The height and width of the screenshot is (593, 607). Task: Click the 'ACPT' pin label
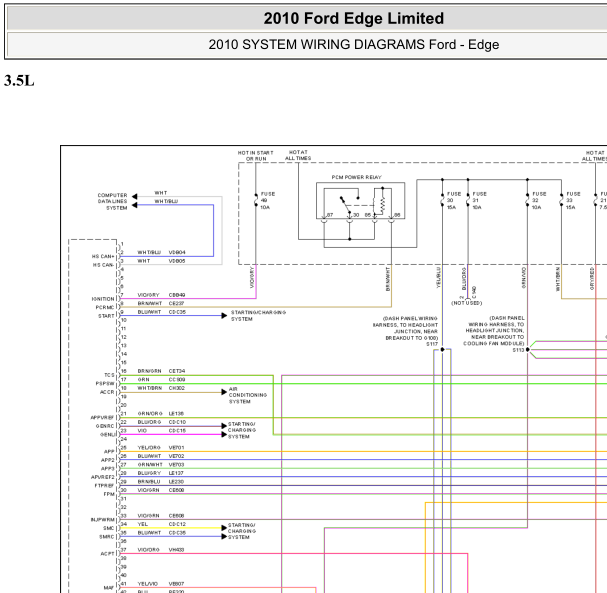pyautogui.click(x=108, y=554)
